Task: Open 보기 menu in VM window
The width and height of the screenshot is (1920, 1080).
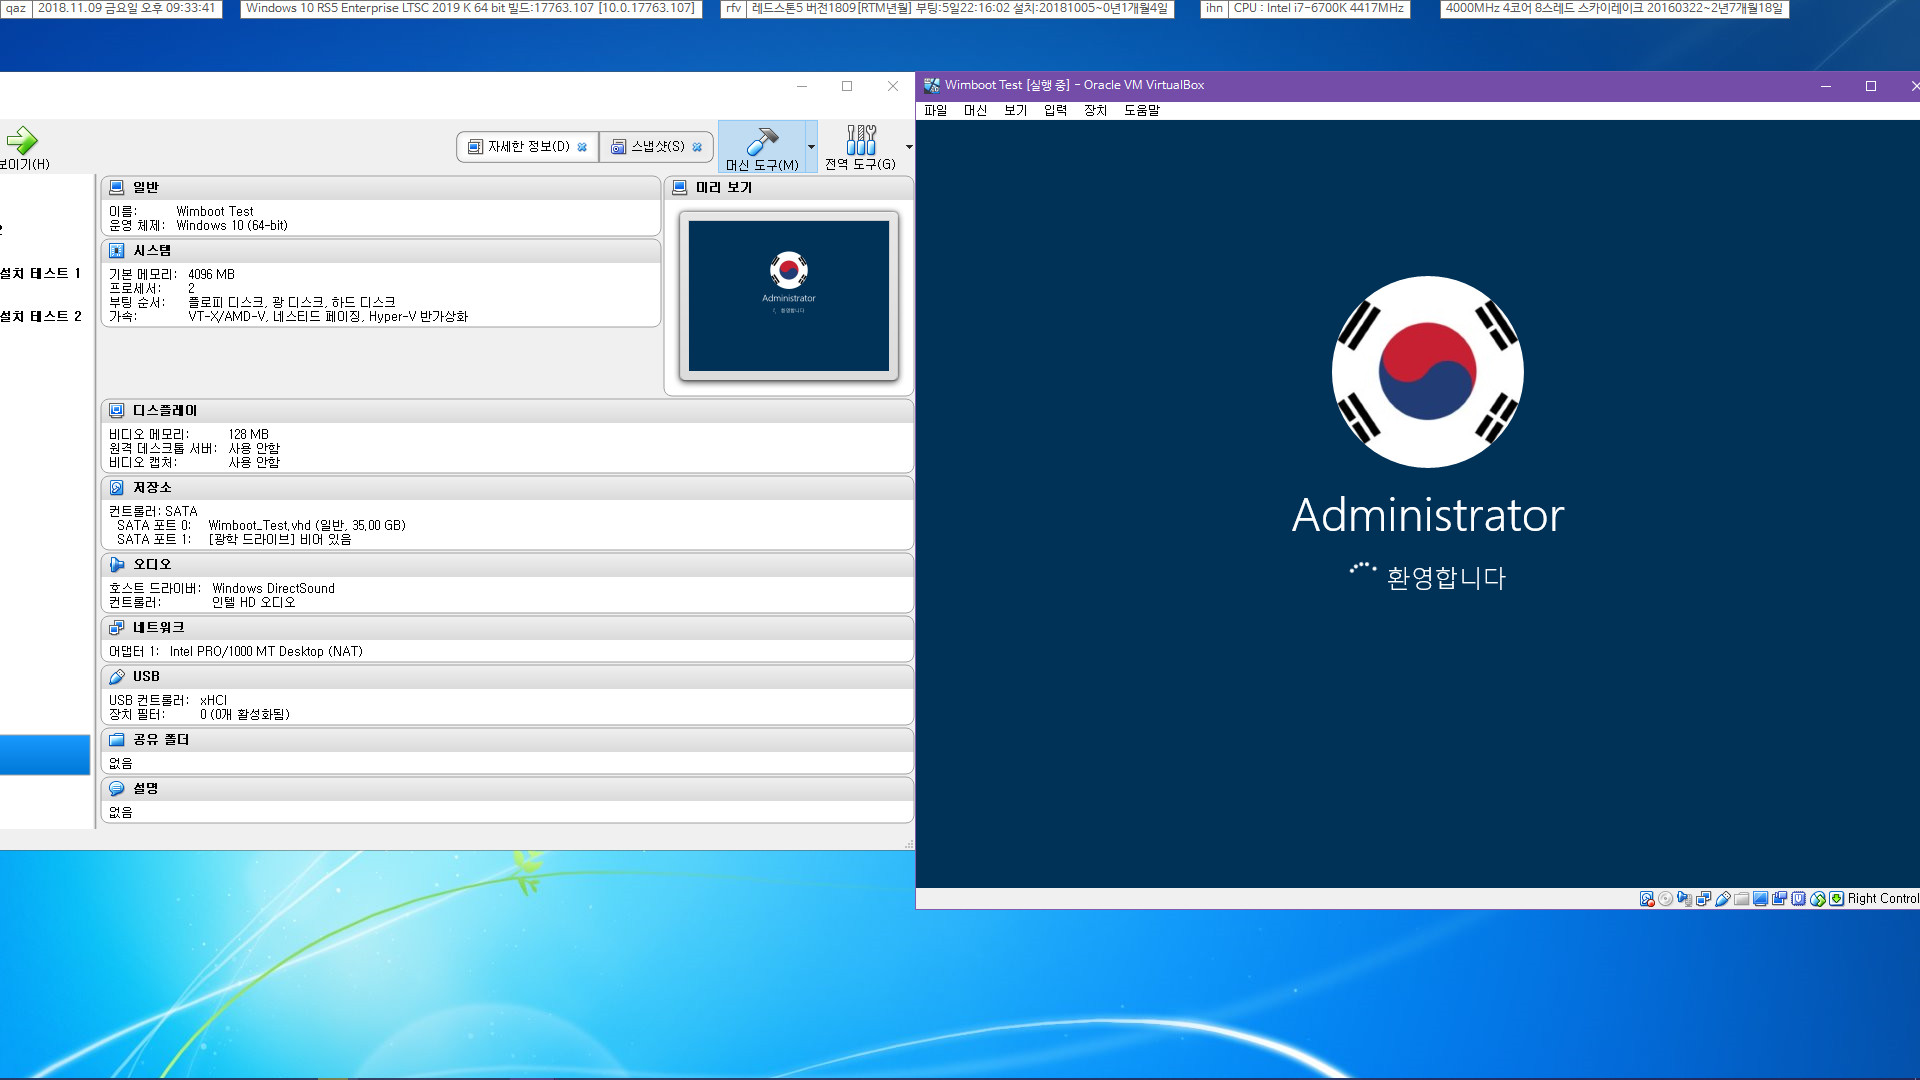Action: coord(1015,111)
